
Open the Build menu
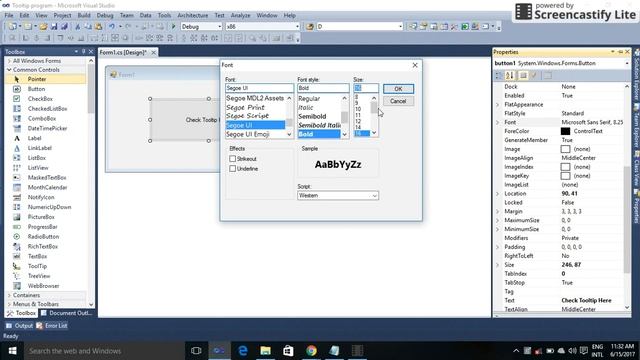coord(84,16)
